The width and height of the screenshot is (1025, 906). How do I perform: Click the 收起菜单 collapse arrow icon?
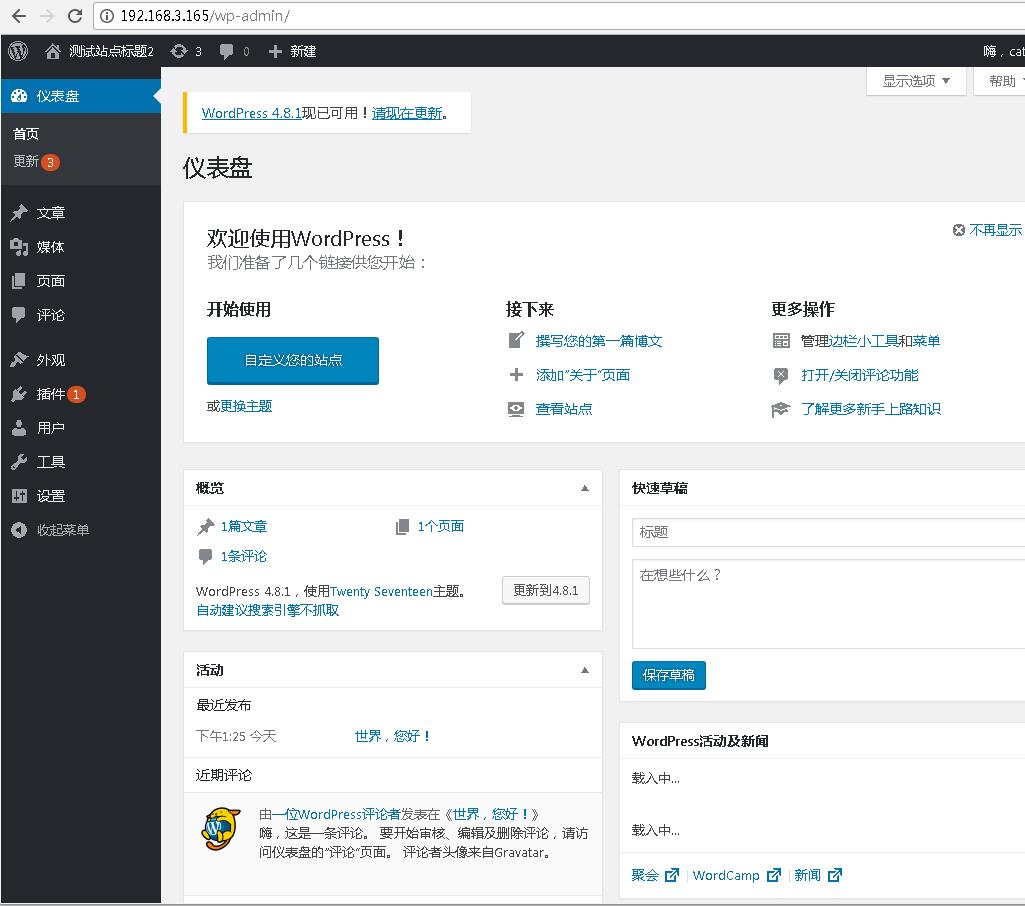click(x=19, y=529)
